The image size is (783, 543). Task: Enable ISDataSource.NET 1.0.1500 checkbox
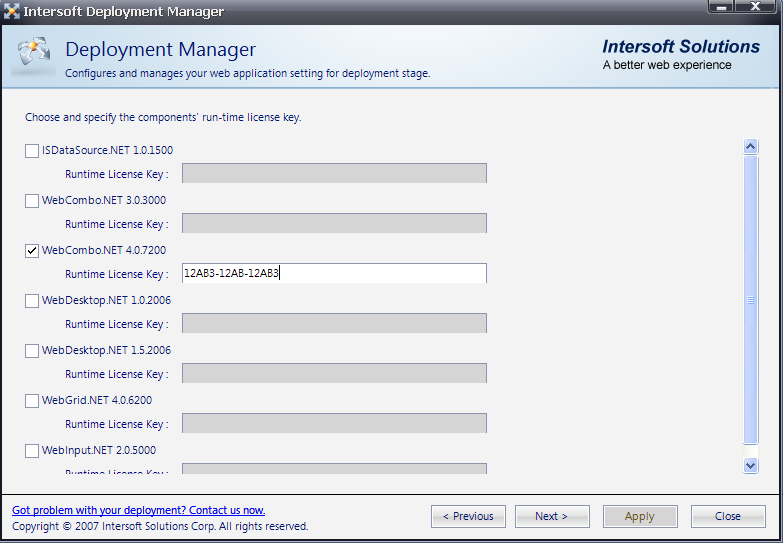click(x=32, y=151)
